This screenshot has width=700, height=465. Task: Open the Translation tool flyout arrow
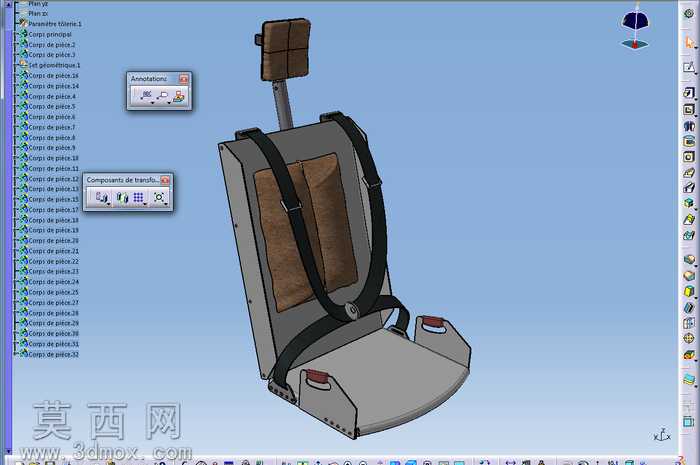[x=108, y=204]
